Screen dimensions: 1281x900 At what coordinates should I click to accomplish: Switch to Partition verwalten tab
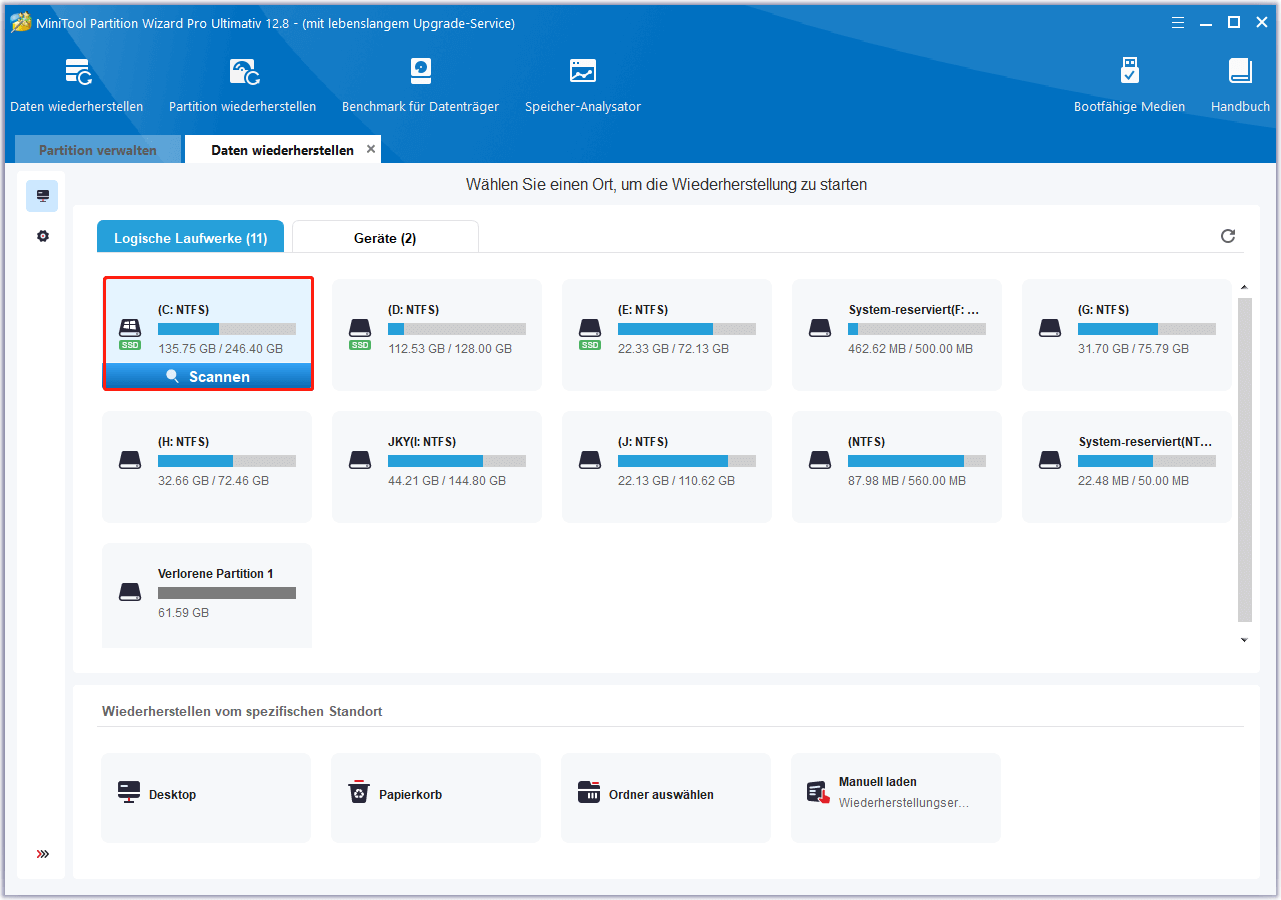(x=98, y=150)
